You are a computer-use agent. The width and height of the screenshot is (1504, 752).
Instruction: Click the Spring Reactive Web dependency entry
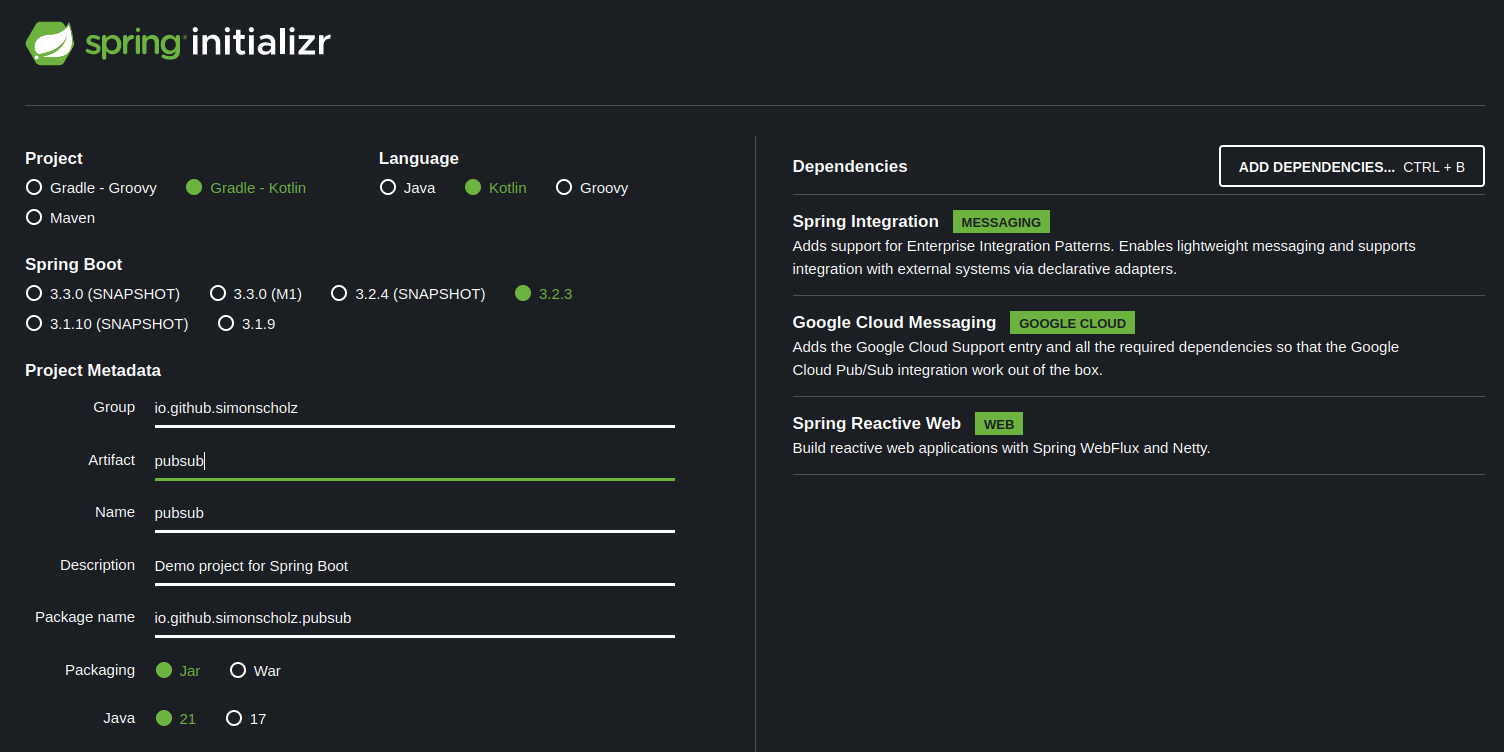[x=1139, y=436]
